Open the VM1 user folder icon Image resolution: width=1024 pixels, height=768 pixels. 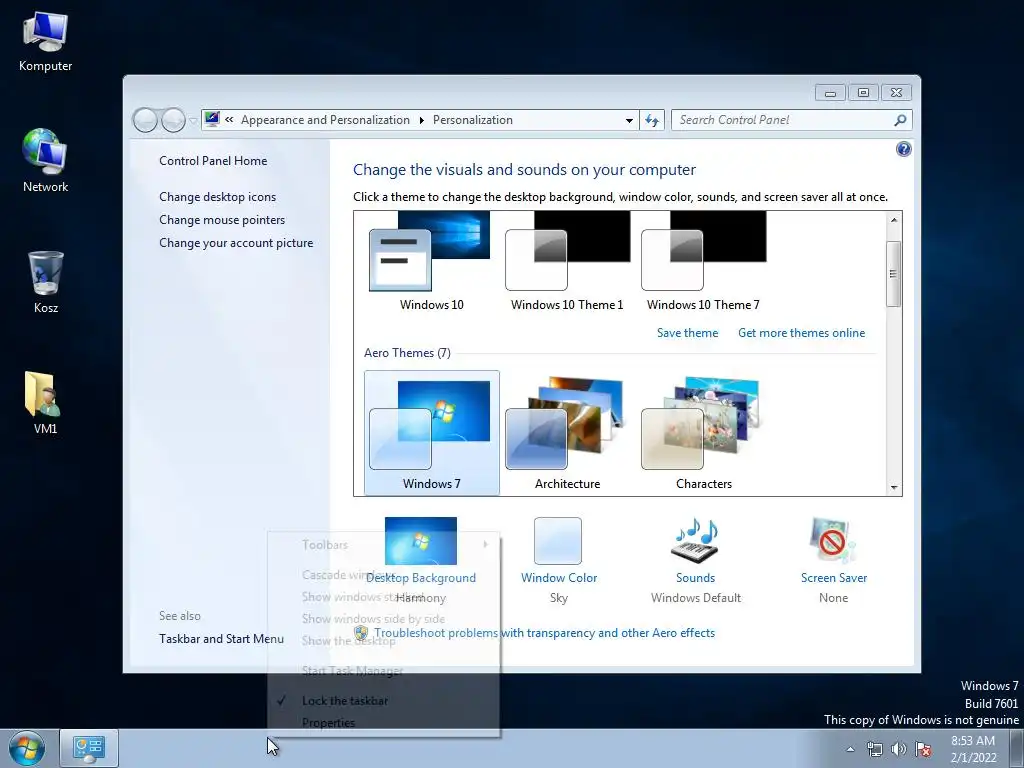pos(45,402)
